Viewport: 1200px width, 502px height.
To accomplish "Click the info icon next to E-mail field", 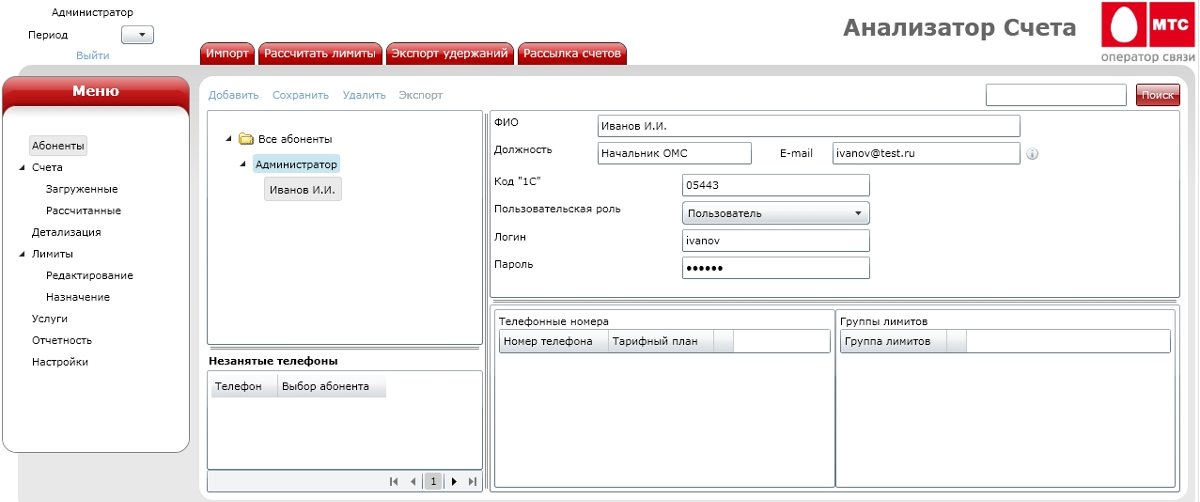I will (x=1033, y=154).
